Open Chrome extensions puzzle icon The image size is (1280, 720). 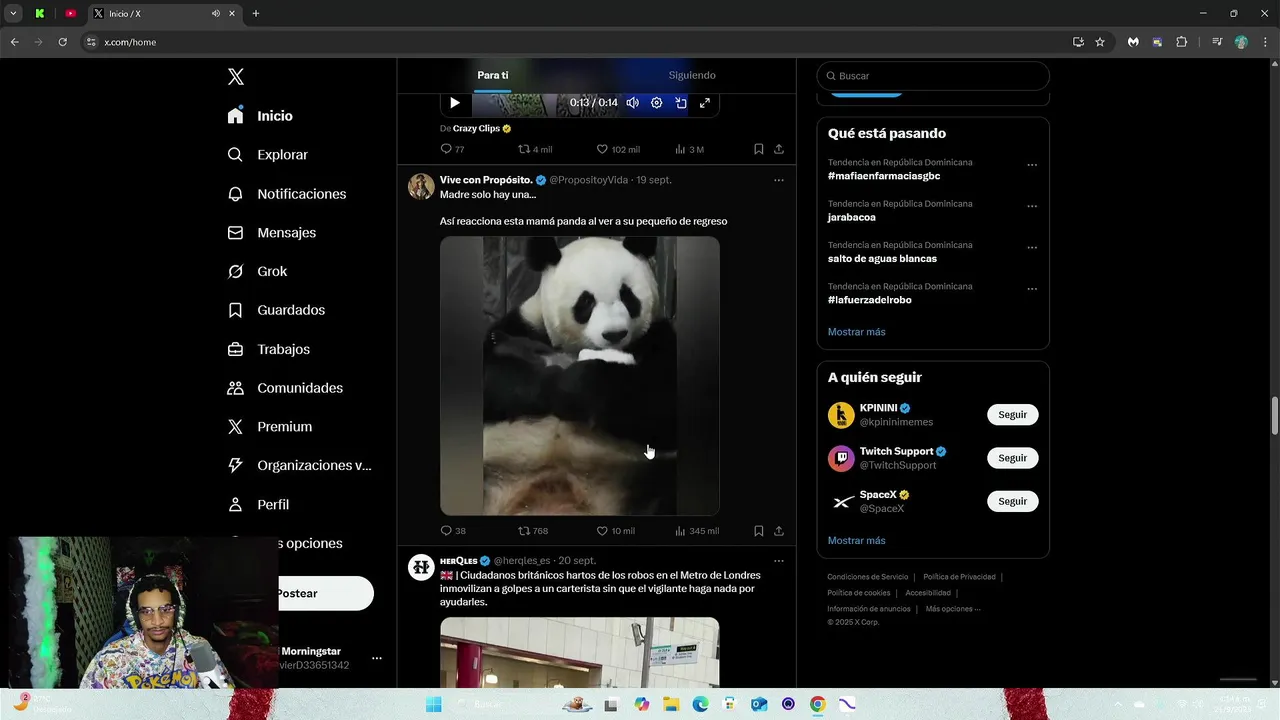coord(1181,42)
